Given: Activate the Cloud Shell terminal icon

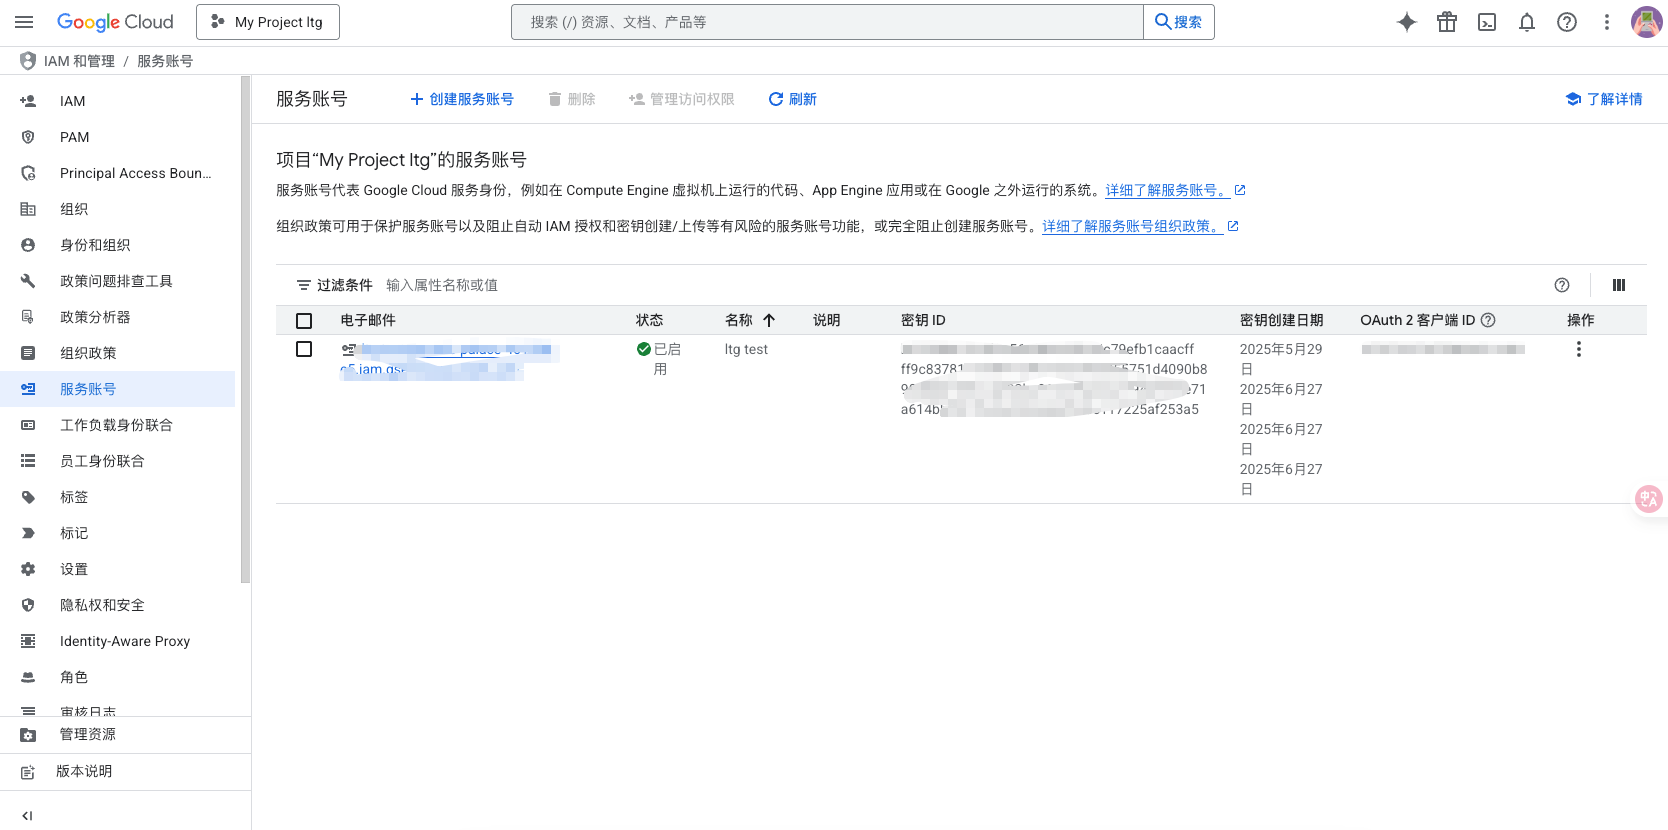Looking at the screenshot, I should click(x=1487, y=22).
